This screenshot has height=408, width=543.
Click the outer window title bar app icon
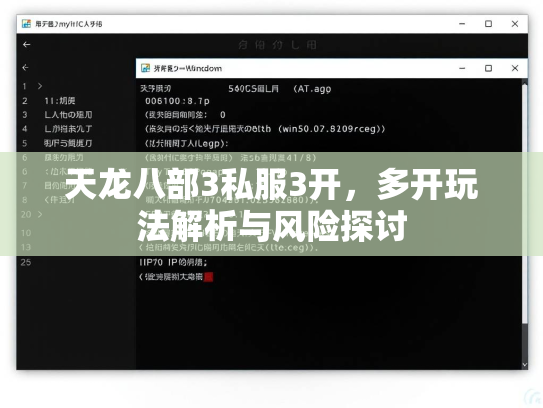point(26,24)
